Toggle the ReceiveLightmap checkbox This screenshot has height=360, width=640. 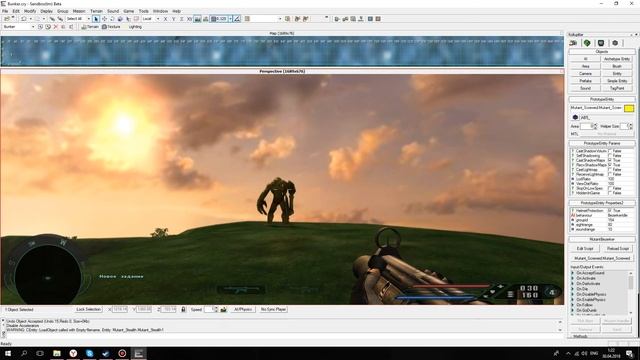(x=610, y=174)
